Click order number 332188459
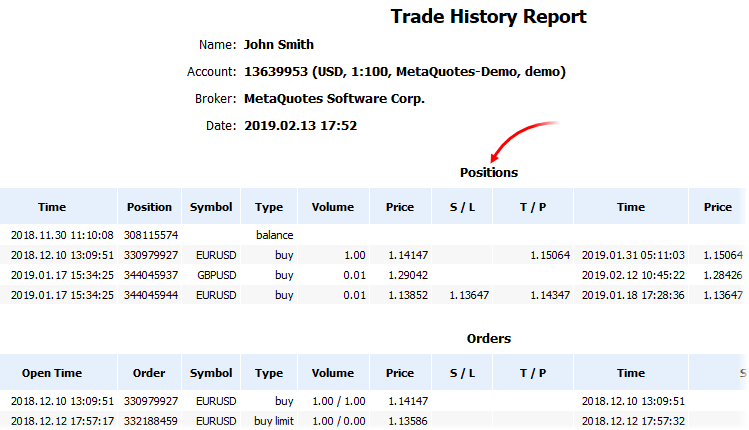 (x=150, y=421)
